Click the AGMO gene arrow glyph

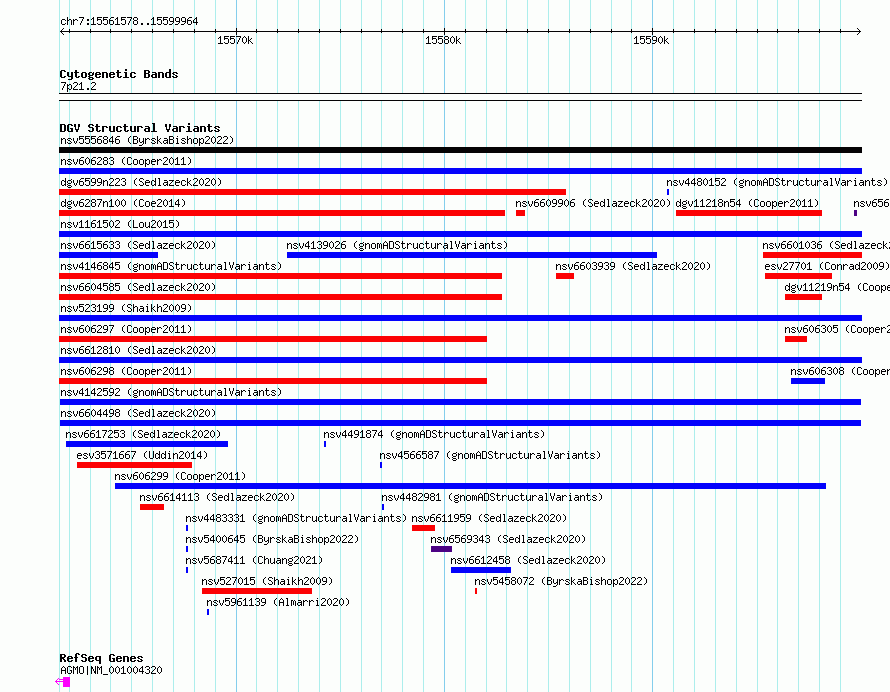62,682
